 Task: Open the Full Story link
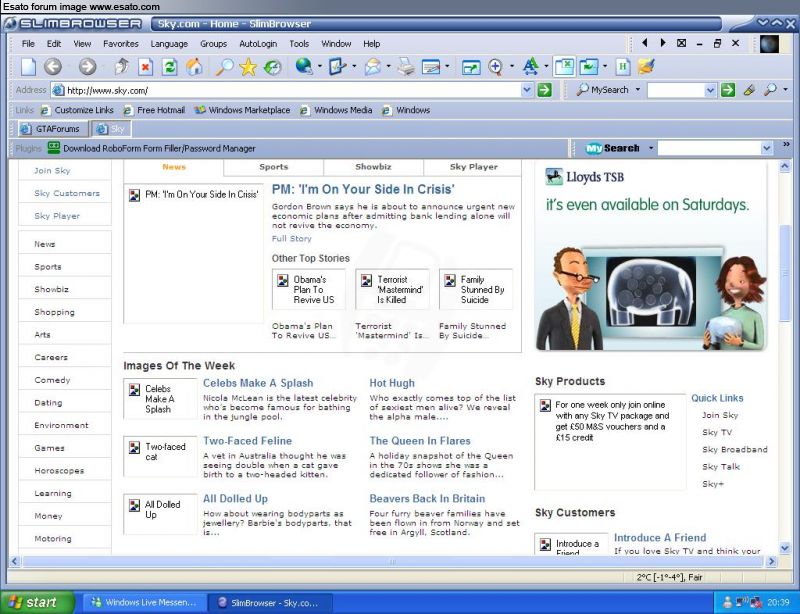291,238
